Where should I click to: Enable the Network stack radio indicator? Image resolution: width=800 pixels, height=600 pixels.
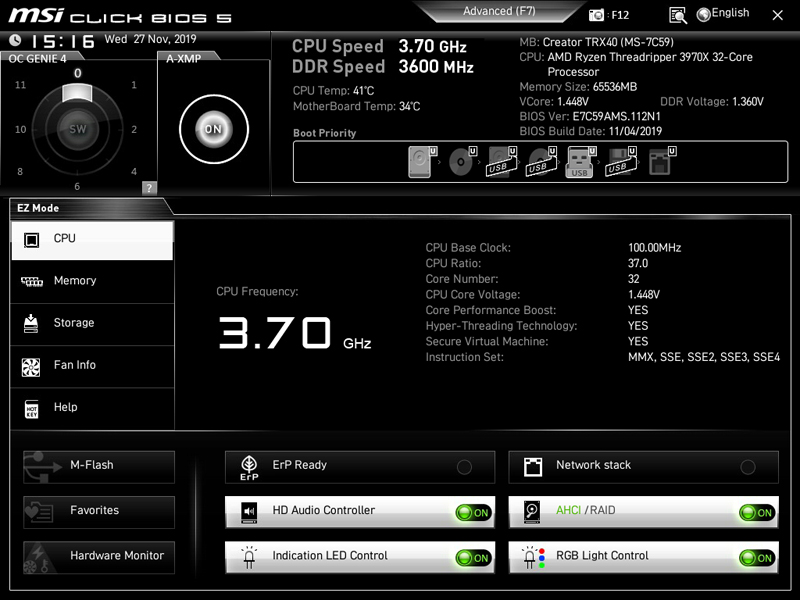(x=748, y=467)
